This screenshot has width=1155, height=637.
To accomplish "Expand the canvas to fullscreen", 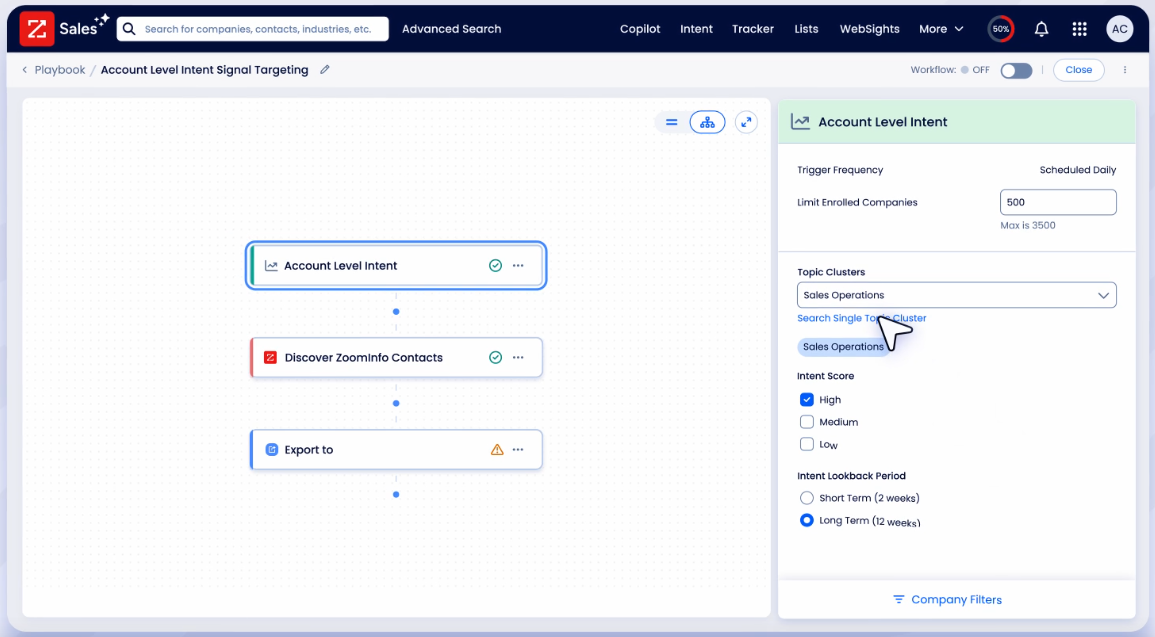I will (745, 122).
